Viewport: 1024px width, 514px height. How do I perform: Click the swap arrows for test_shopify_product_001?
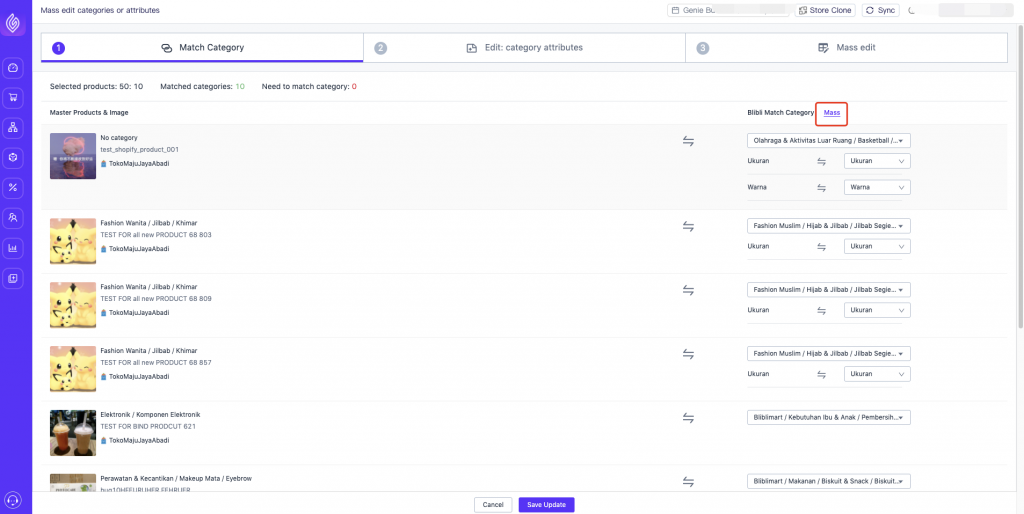[x=688, y=141]
